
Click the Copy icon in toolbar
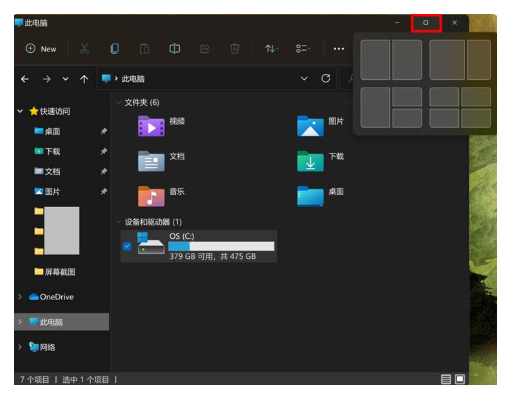click(114, 49)
